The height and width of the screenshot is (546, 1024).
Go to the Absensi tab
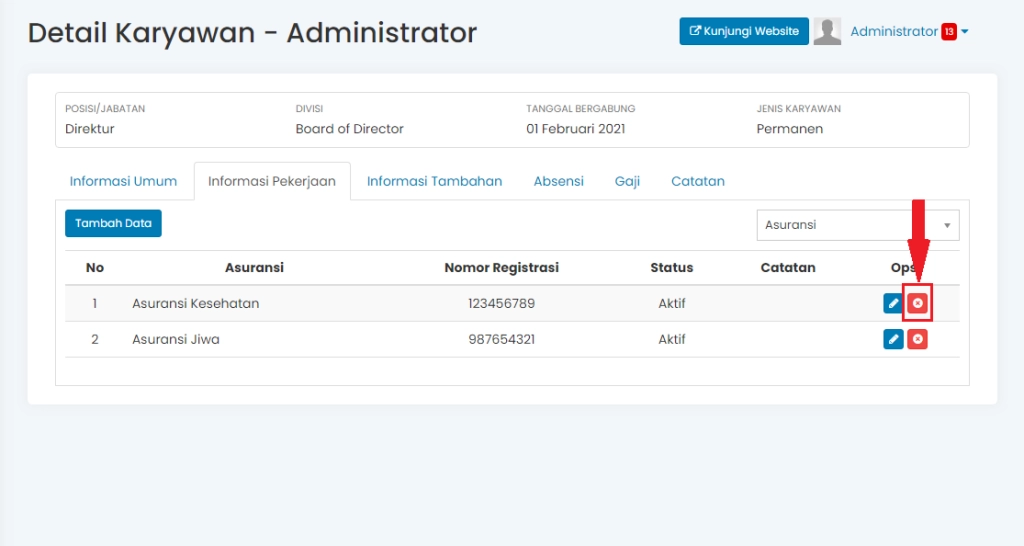(558, 181)
